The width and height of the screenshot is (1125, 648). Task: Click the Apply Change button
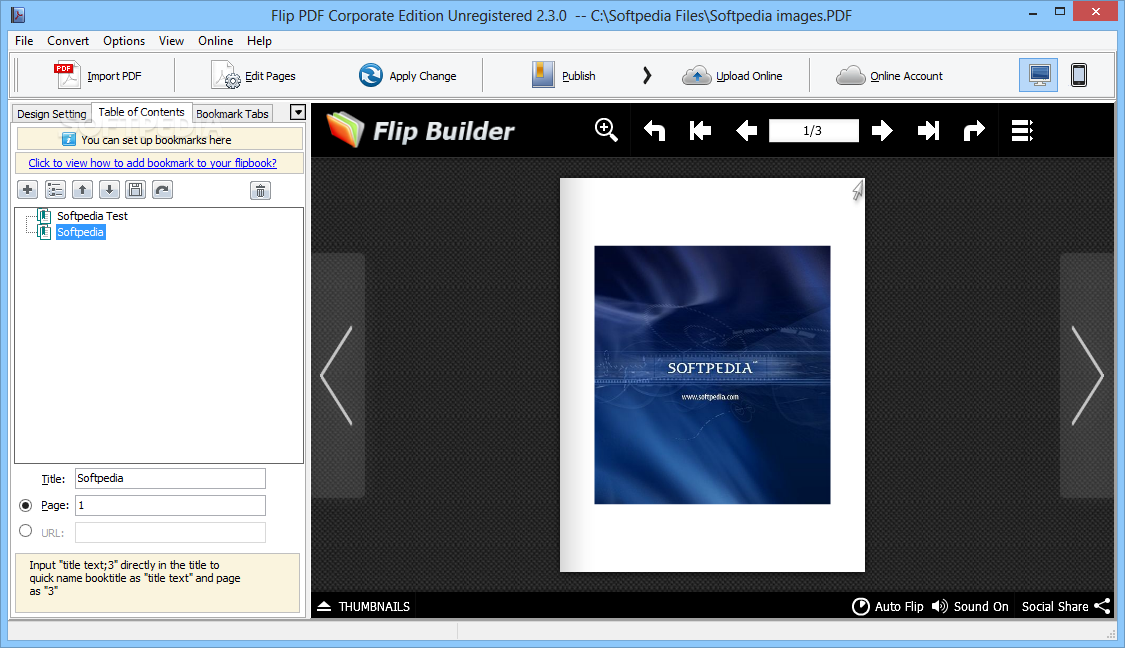pos(407,75)
